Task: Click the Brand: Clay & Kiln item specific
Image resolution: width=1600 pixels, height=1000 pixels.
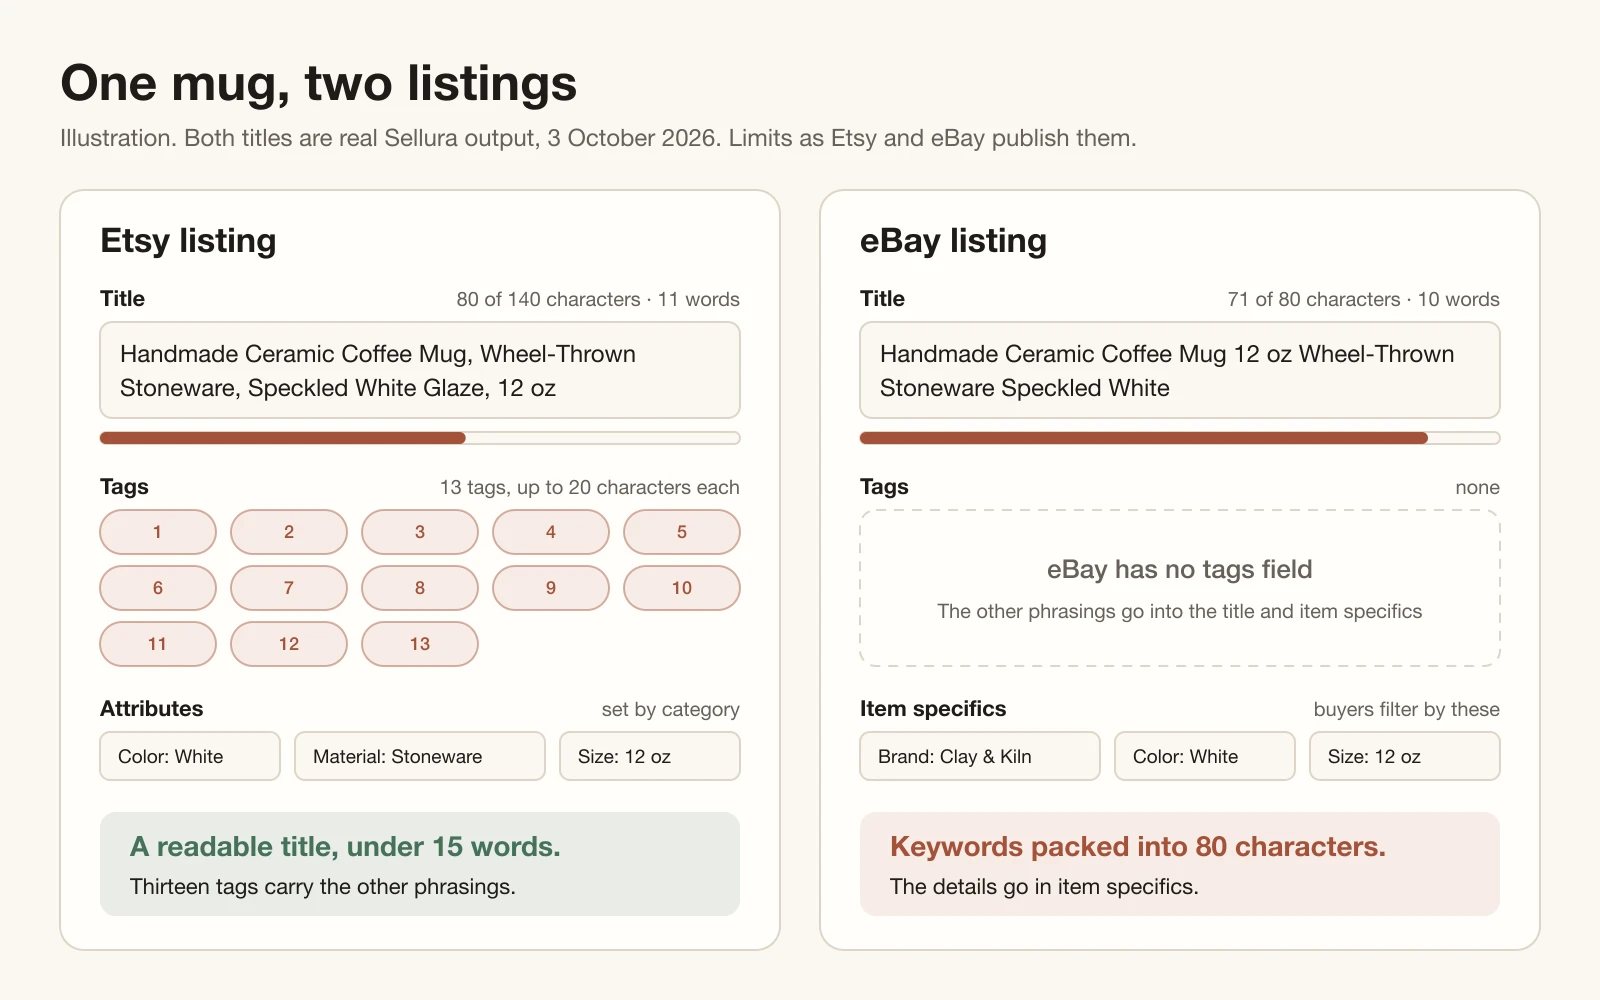Action: 980,756
